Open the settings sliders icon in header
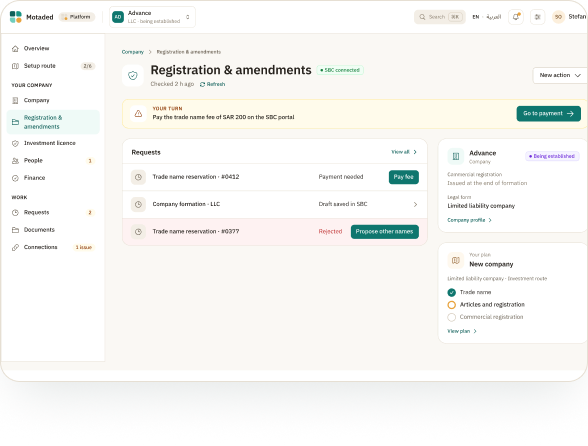The width and height of the screenshot is (588, 446). pos(537,17)
